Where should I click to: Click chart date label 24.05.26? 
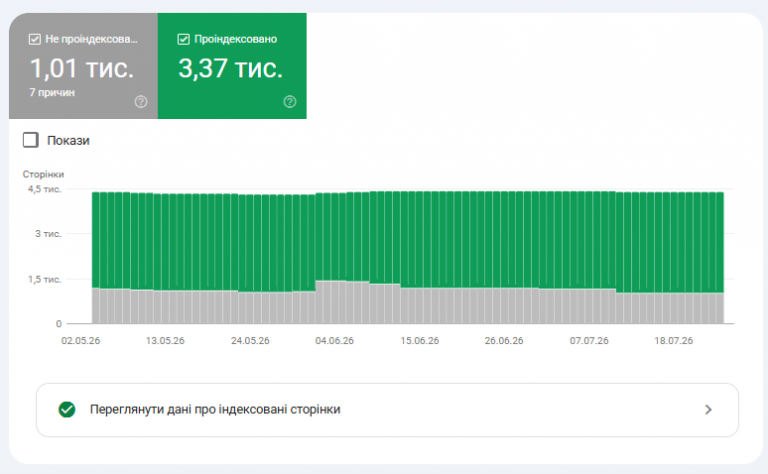click(250, 341)
